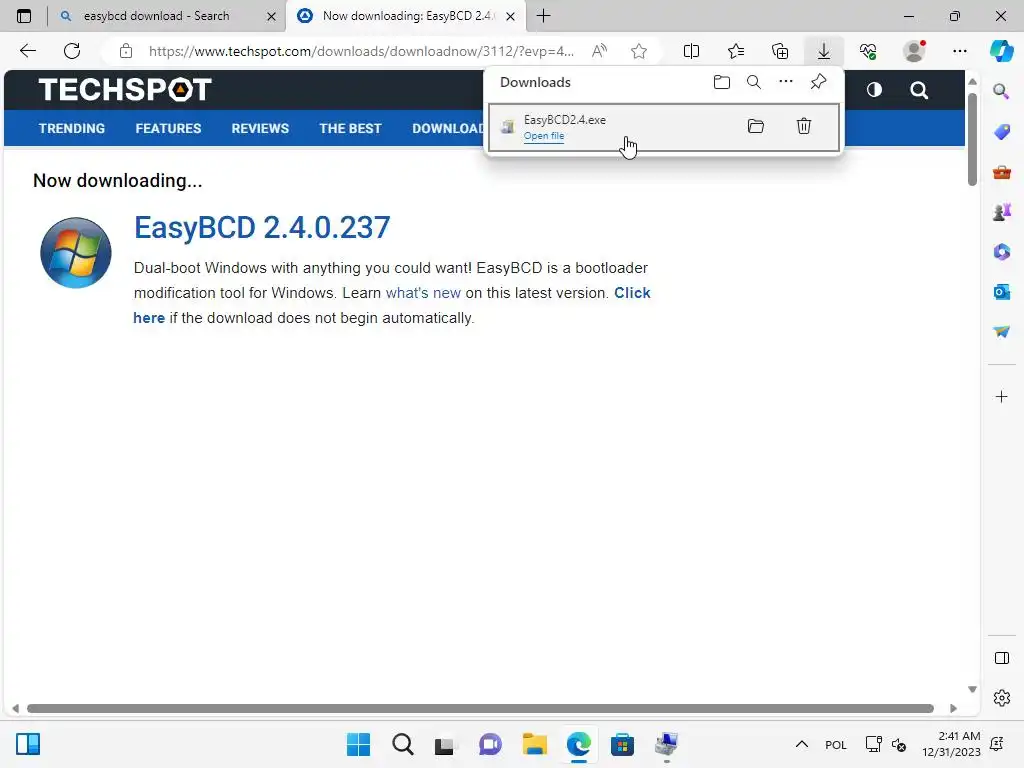This screenshot has height=768, width=1024.
Task: Open TRENDING menu on TechSpot
Action: tap(72, 129)
